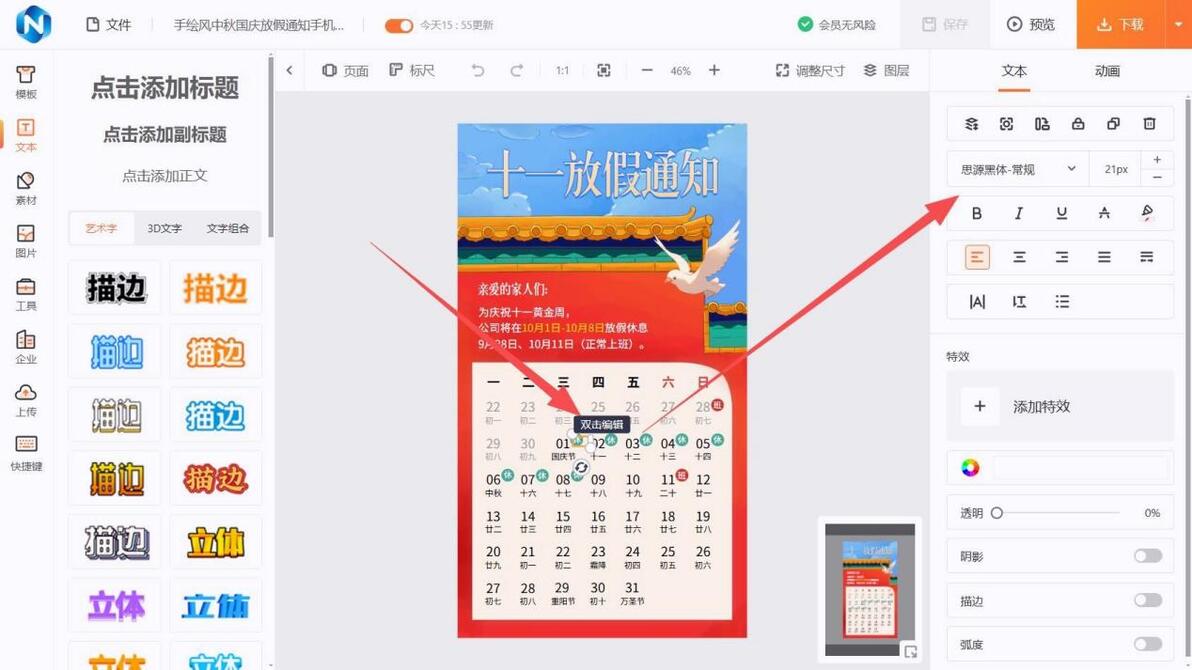The image size is (1192, 670).
Task: Open the 上传 upload panel
Action: click(x=26, y=401)
